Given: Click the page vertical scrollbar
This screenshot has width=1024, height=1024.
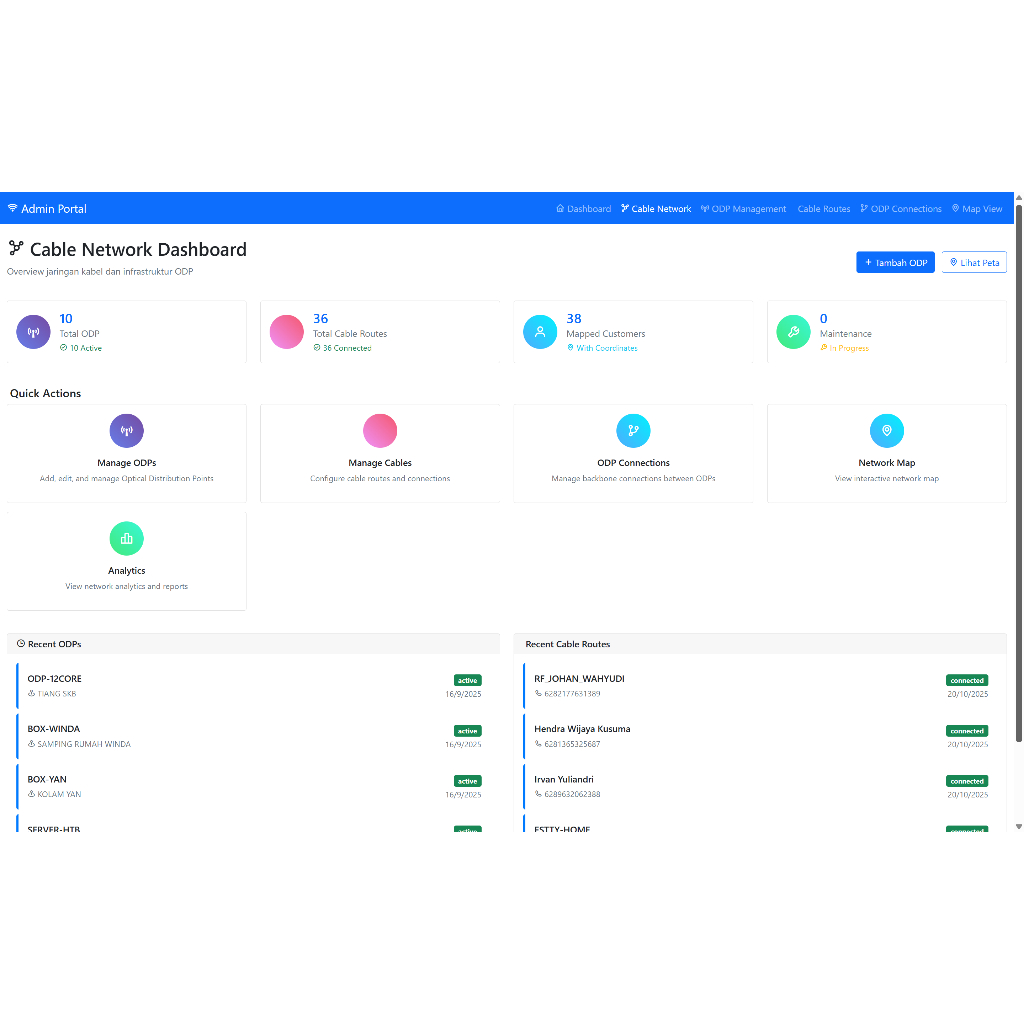Looking at the screenshot, I should [x=1018, y=470].
